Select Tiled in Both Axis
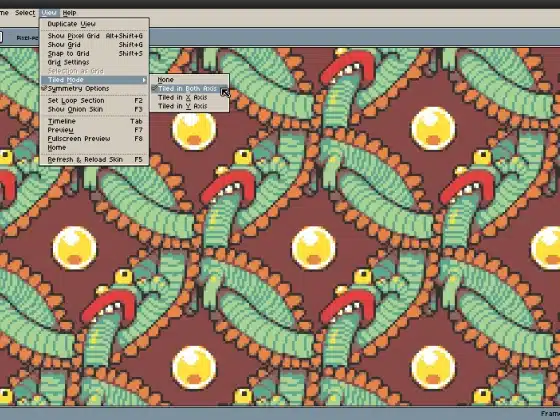This screenshot has height=420, width=560. click(189, 89)
